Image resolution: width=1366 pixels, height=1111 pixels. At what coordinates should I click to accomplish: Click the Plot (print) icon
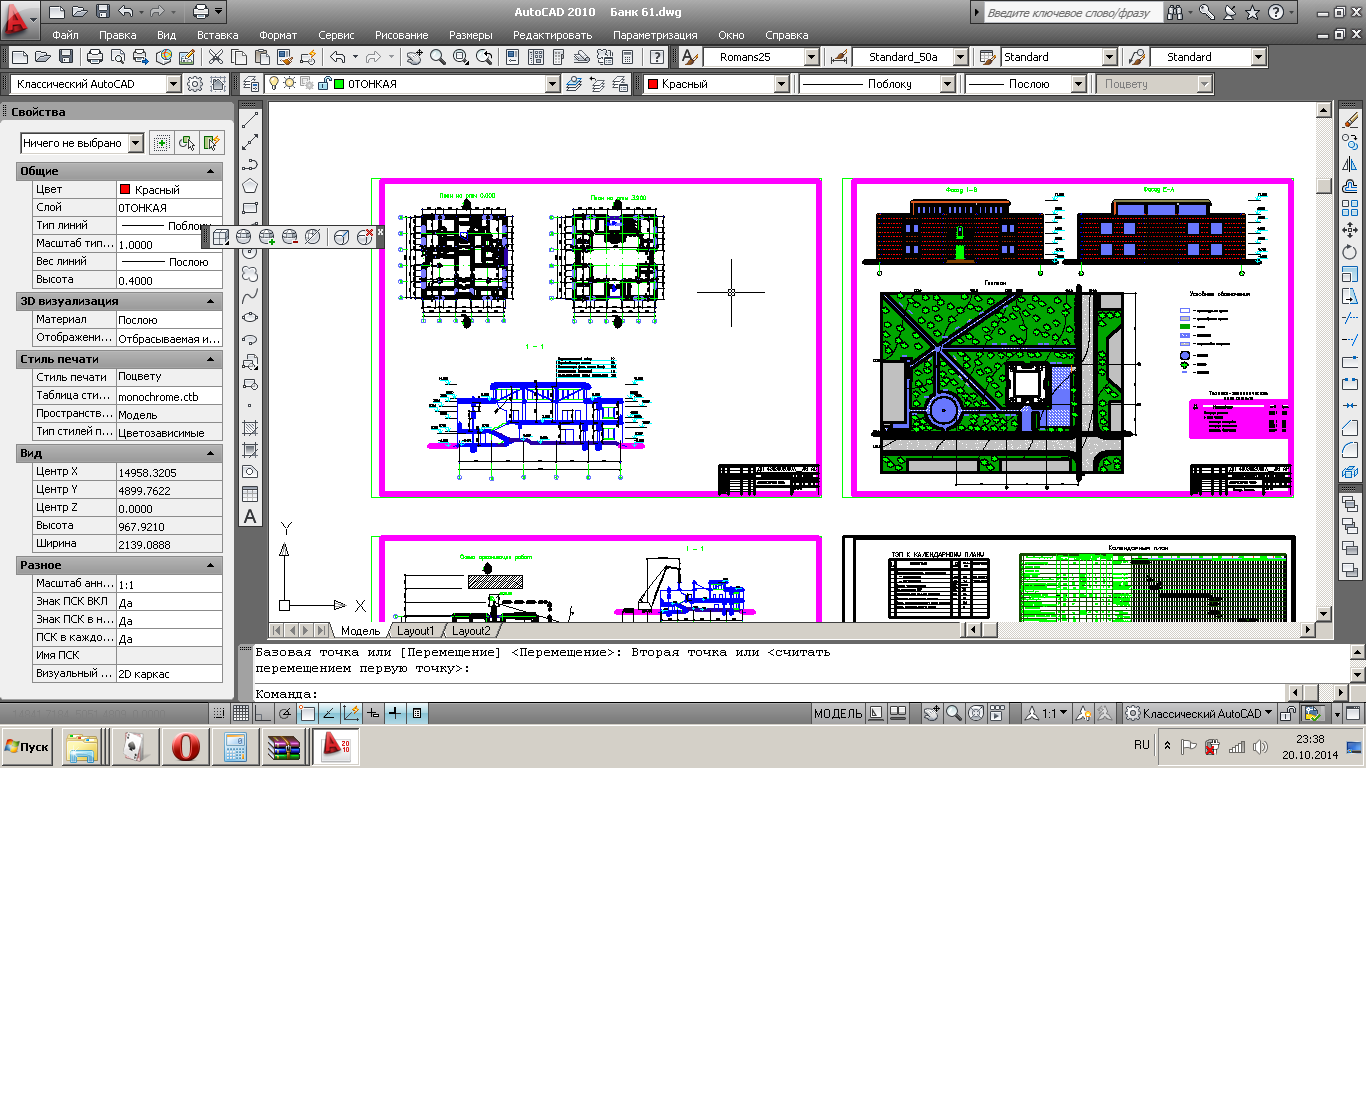pos(95,57)
